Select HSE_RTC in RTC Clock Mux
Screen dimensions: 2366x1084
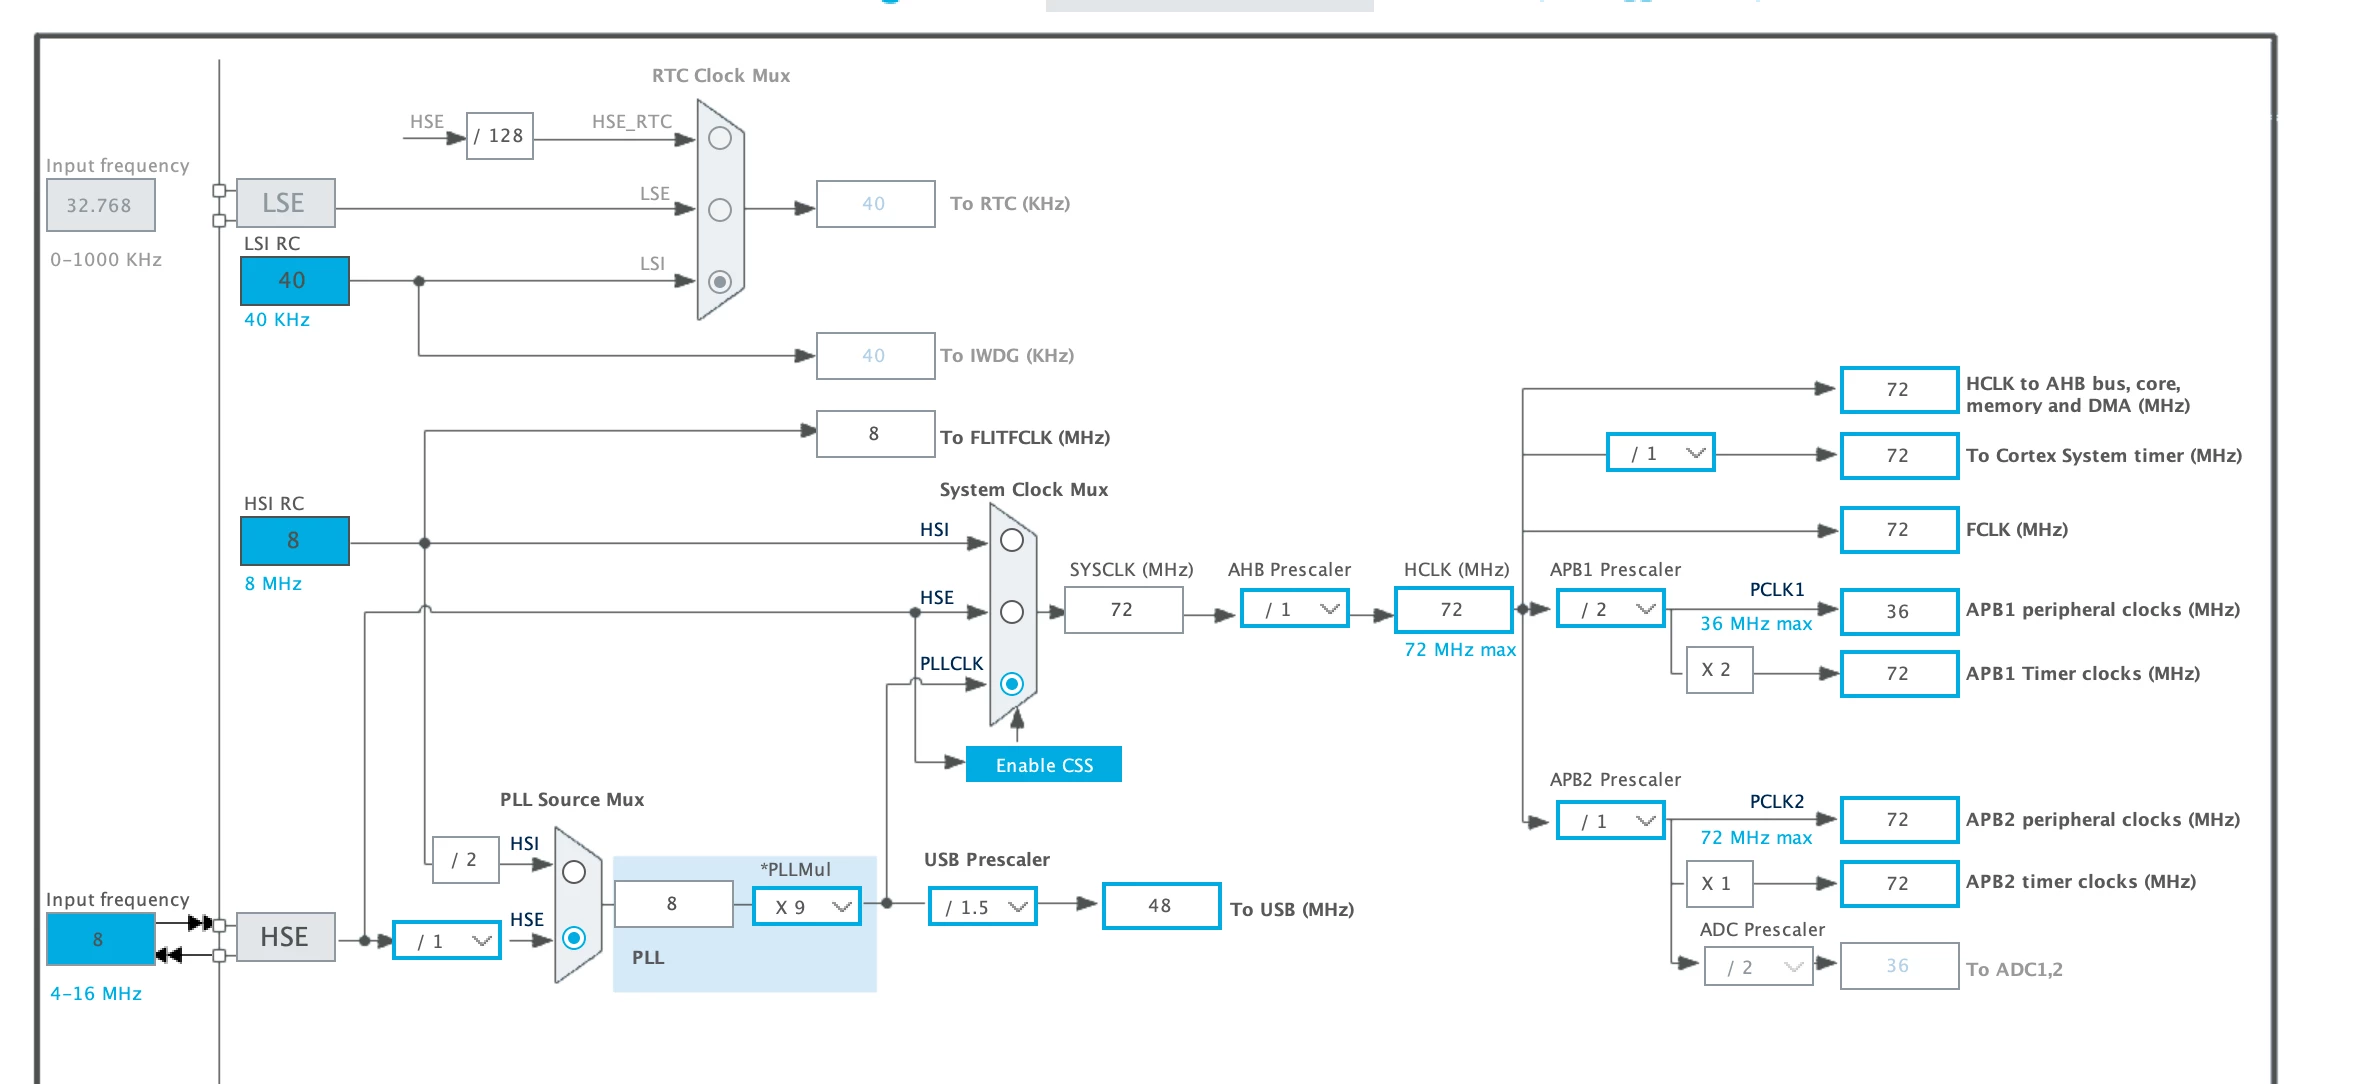pos(720,139)
